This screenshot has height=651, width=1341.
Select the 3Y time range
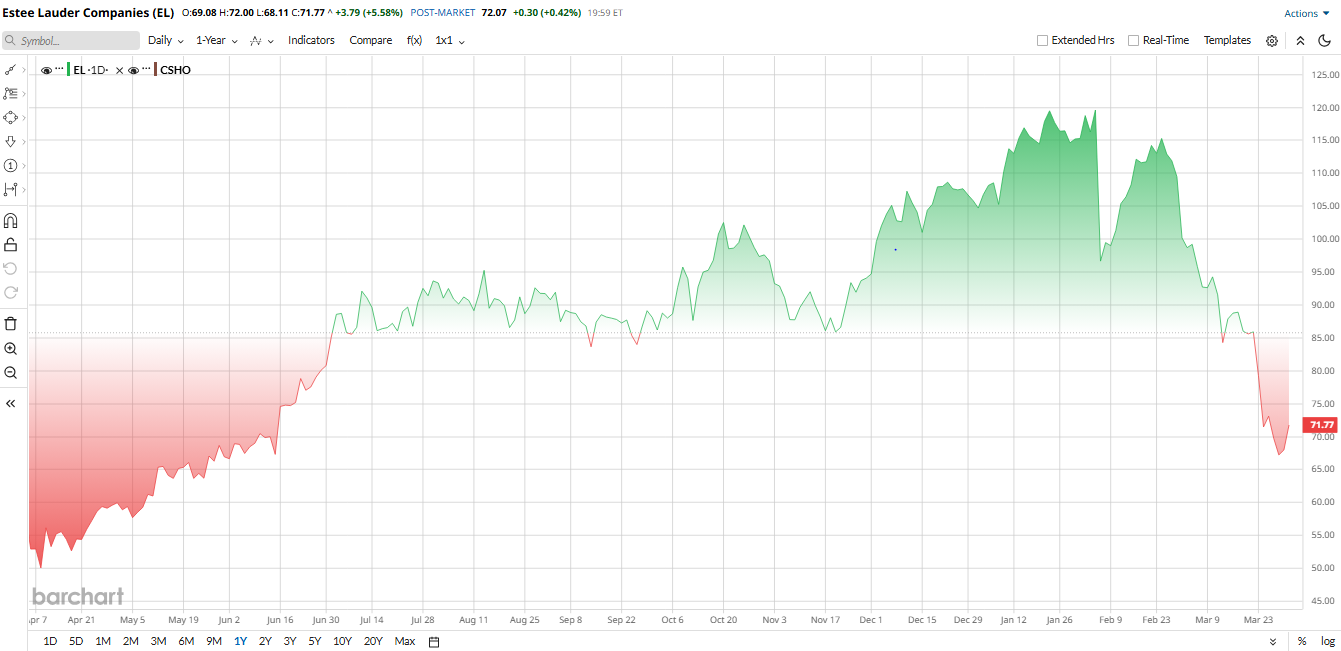(290, 641)
